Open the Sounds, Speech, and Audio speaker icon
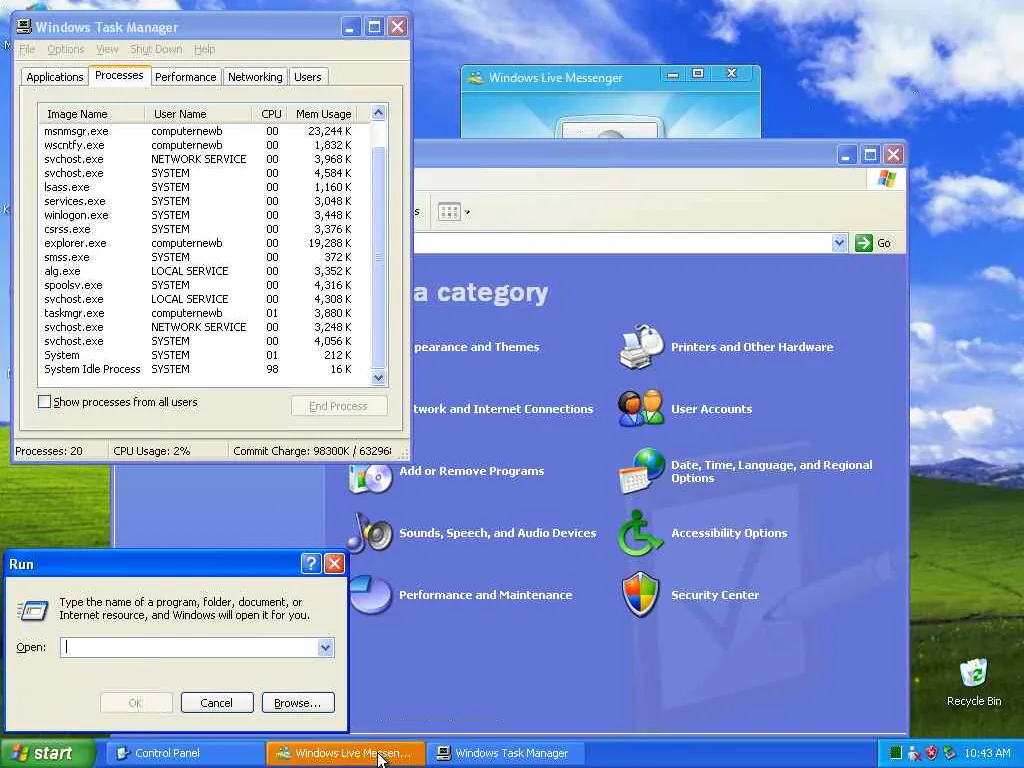Image resolution: width=1024 pixels, height=768 pixels. point(370,533)
